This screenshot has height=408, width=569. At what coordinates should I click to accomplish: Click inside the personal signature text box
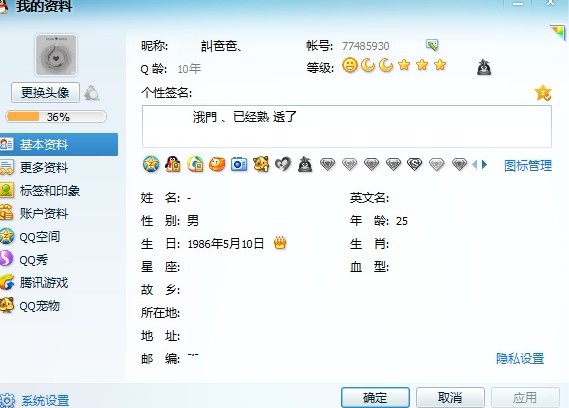(347, 126)
